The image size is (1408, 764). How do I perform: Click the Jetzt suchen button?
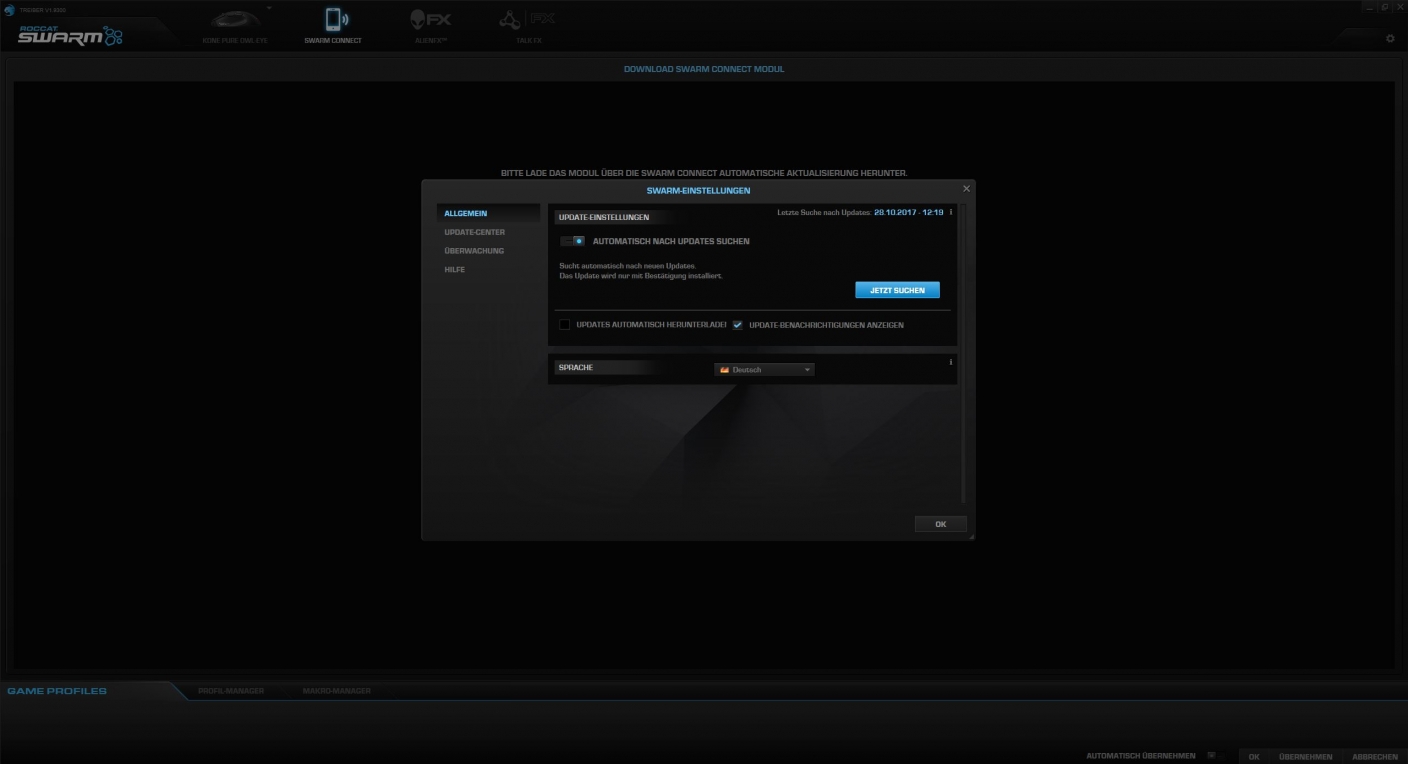(x=897, y=290)
